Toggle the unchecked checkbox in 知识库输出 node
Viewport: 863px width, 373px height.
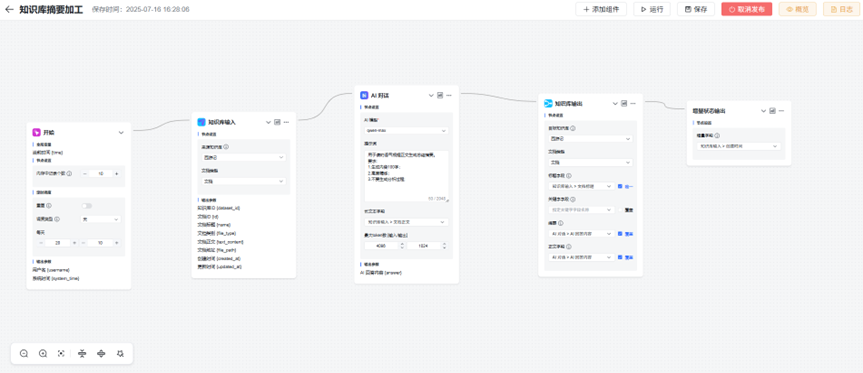pyautogui.click(x=620, y=210)
